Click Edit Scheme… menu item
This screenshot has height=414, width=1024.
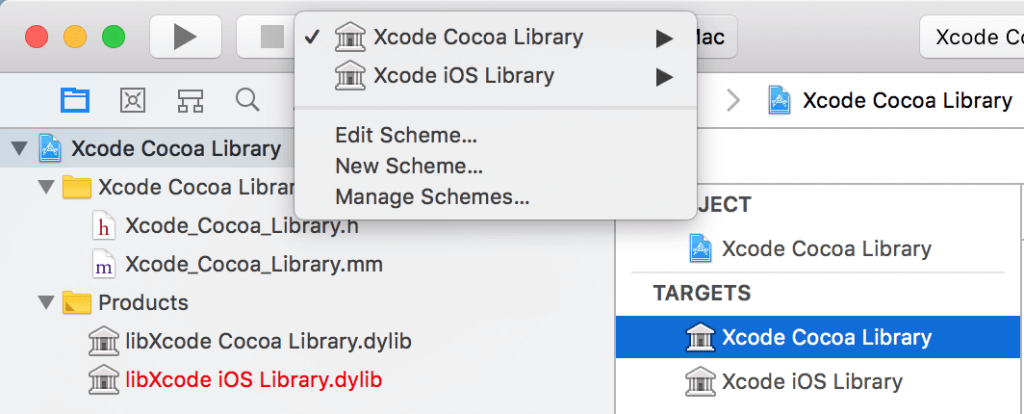406,135
